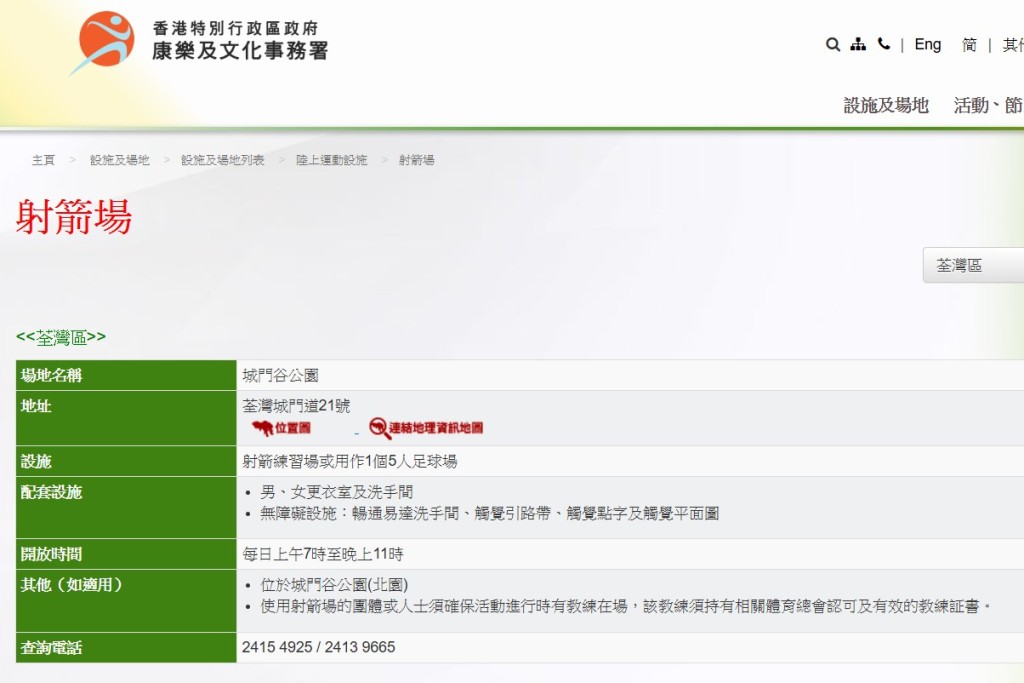Click the phone contact icon
Image resolution: width=1024 pixels, height=683 pixels.
pyautogui.click(x=884, y=44)
